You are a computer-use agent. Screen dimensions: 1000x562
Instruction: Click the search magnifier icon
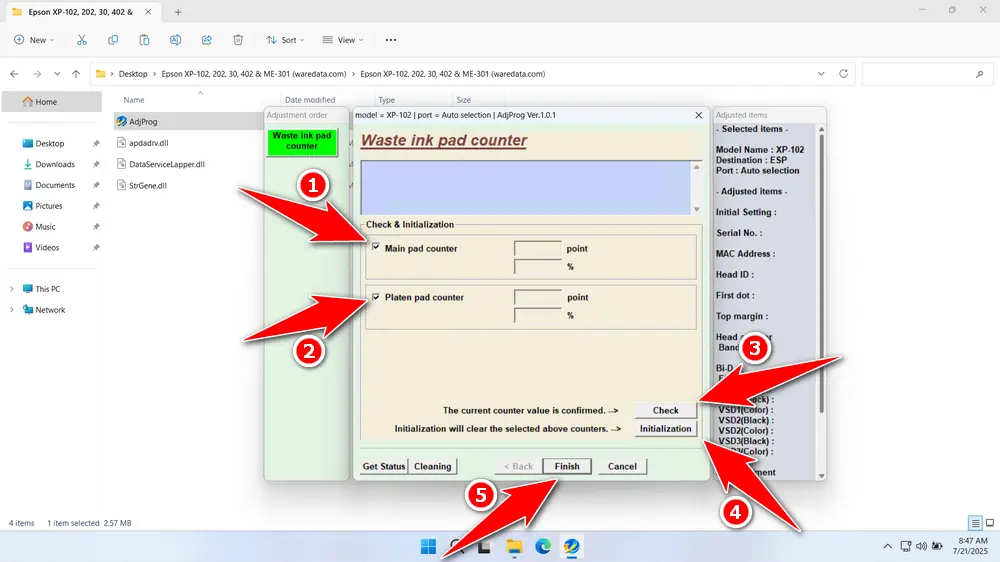[x=980, y=74]
